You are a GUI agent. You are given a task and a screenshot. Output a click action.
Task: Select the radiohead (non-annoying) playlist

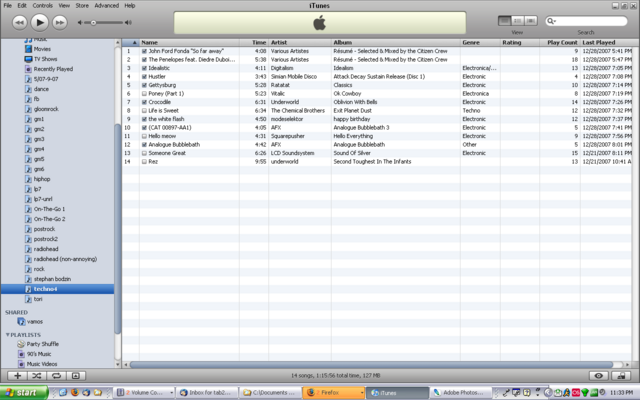pos(65,259)
